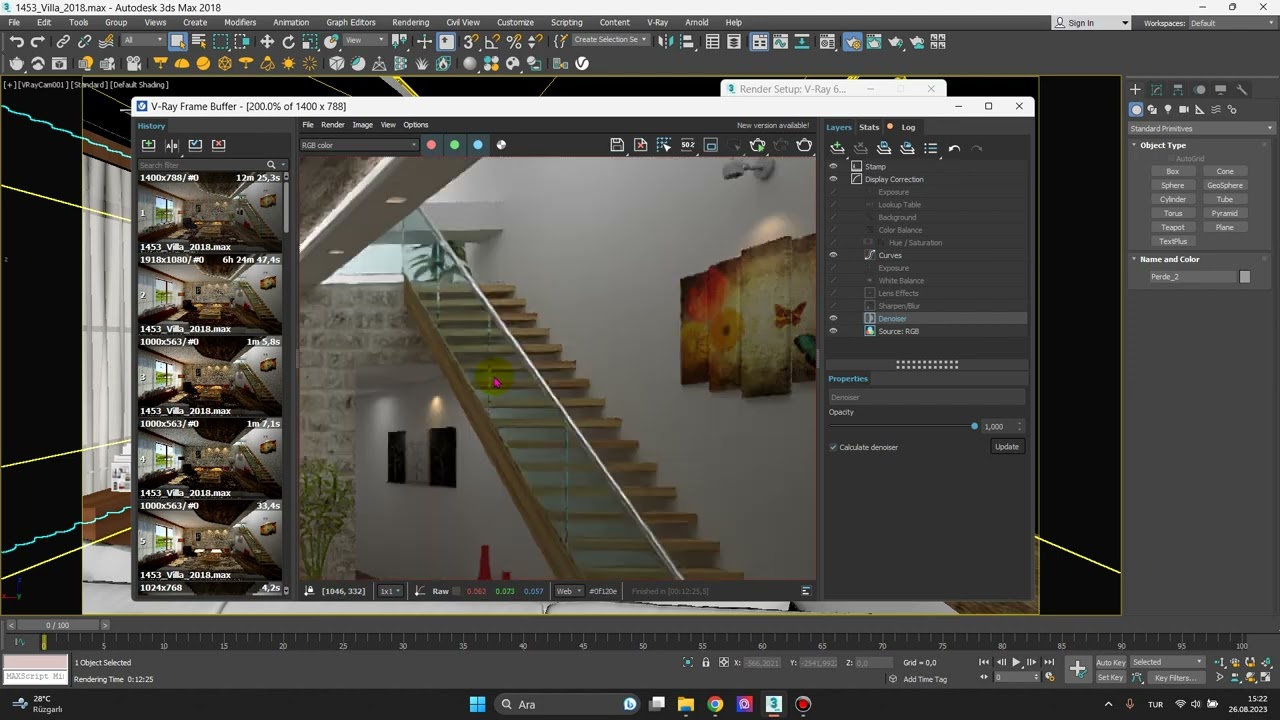Open the Standard Primitives dropdown
The height and width of the screenshot is (720, 1280).
1201,128
